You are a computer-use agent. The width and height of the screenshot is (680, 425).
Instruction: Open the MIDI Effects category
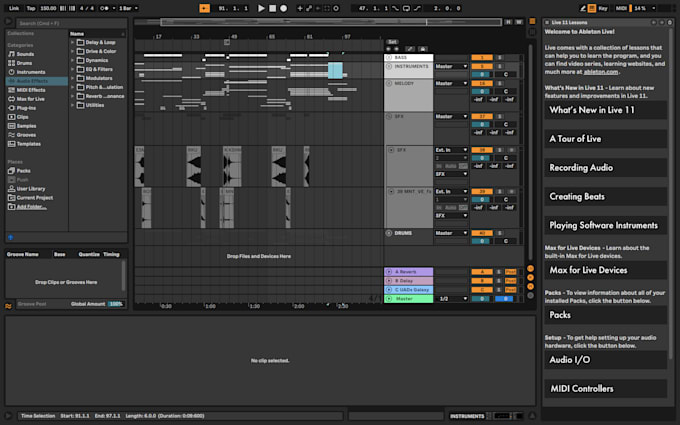pyautogui.click(x=31, y=90)
